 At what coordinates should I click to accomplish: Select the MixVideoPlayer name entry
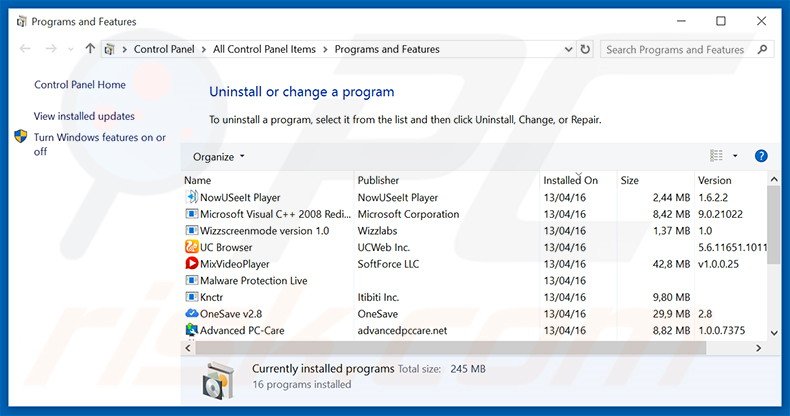coord(234,264)
